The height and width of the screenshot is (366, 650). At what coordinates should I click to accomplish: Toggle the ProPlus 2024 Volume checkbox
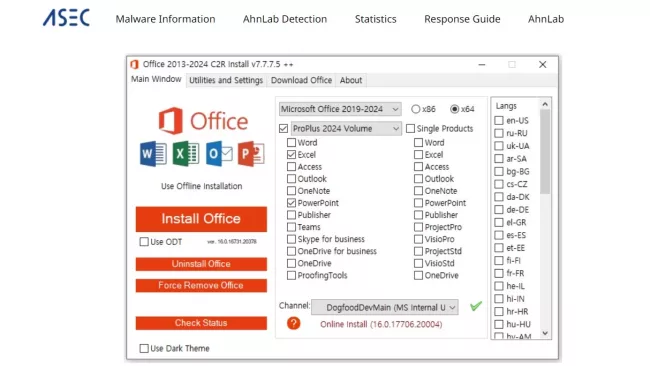click(284, 129)
